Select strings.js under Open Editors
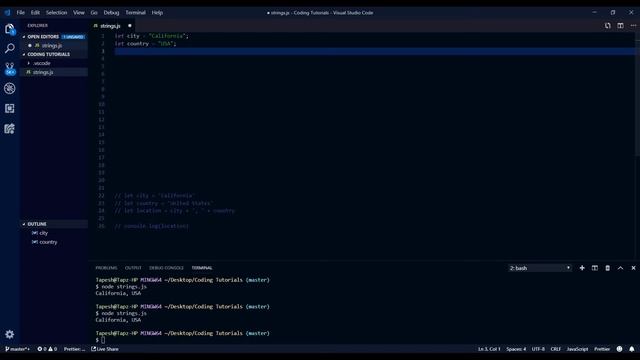The image size is (640, 360). tap(52, 46)
